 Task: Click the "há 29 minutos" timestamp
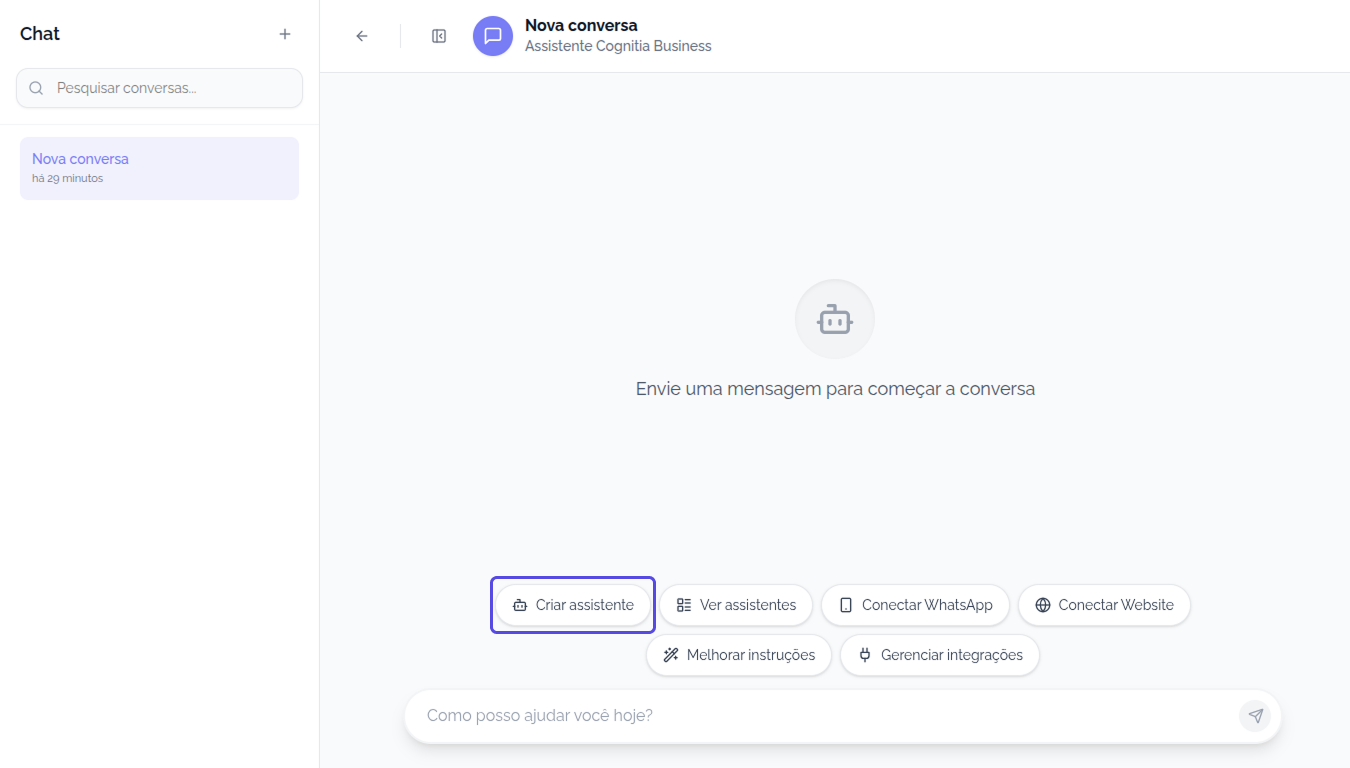click(67, 179)
